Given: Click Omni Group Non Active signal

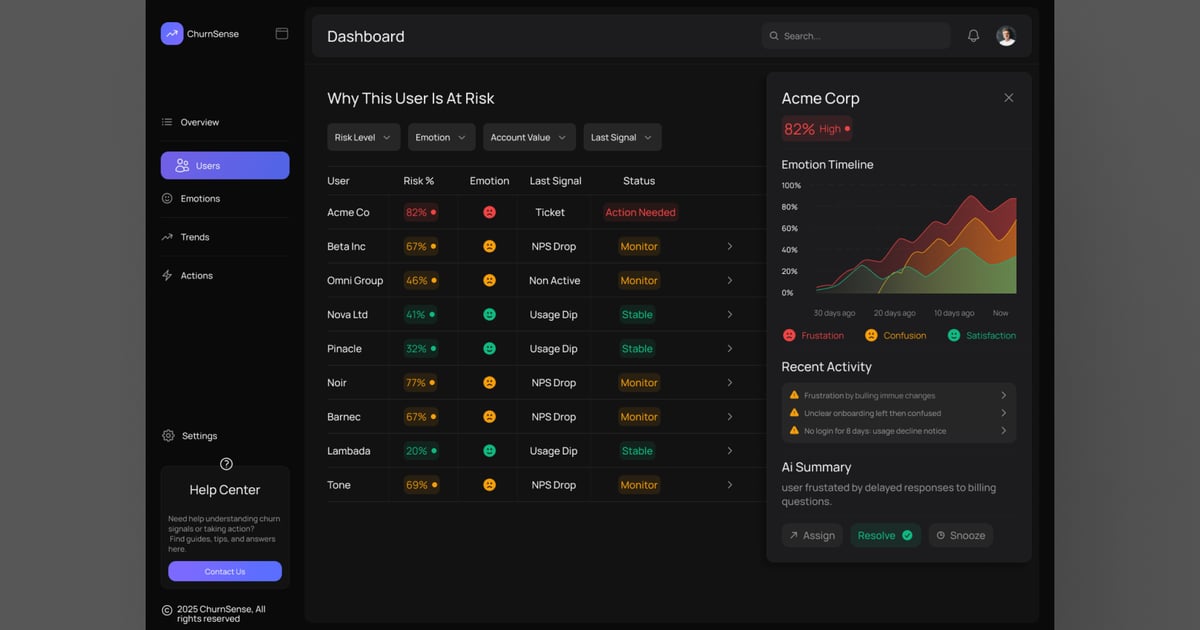Looking at the screenshot, I should pos(555,280).
